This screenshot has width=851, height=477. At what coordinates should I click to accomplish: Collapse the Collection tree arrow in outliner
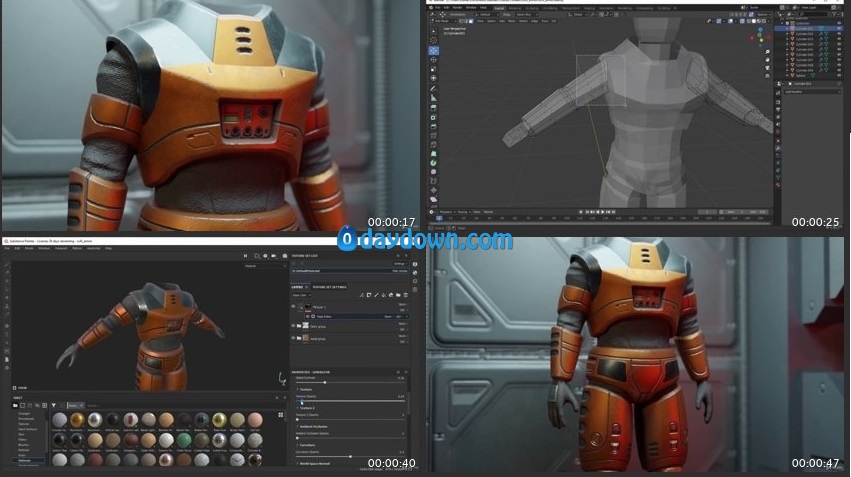click(x=783, y=23)
